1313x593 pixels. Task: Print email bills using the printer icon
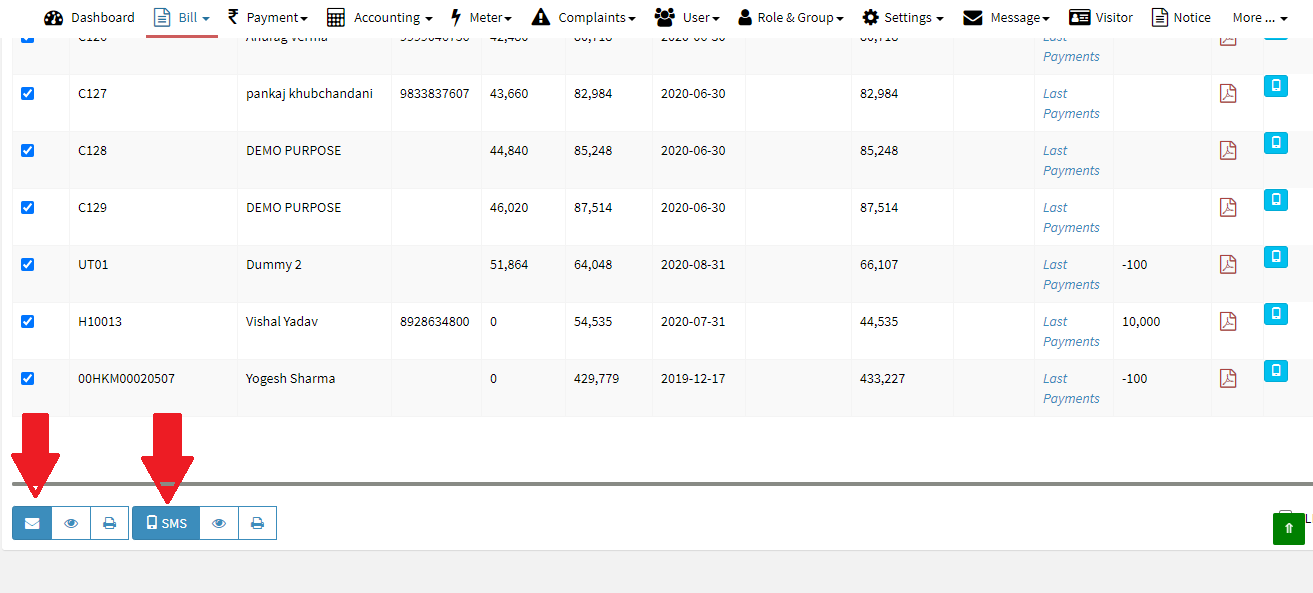tap(110, 523)
